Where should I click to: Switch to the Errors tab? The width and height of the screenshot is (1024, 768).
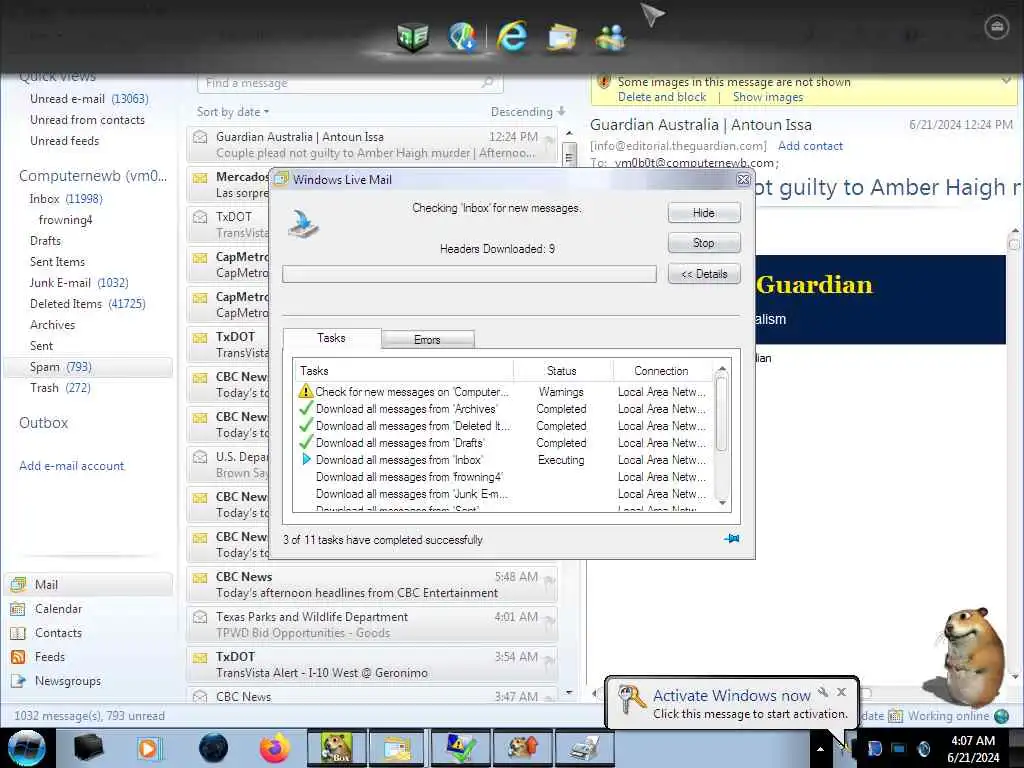click(x=427, y=340)
